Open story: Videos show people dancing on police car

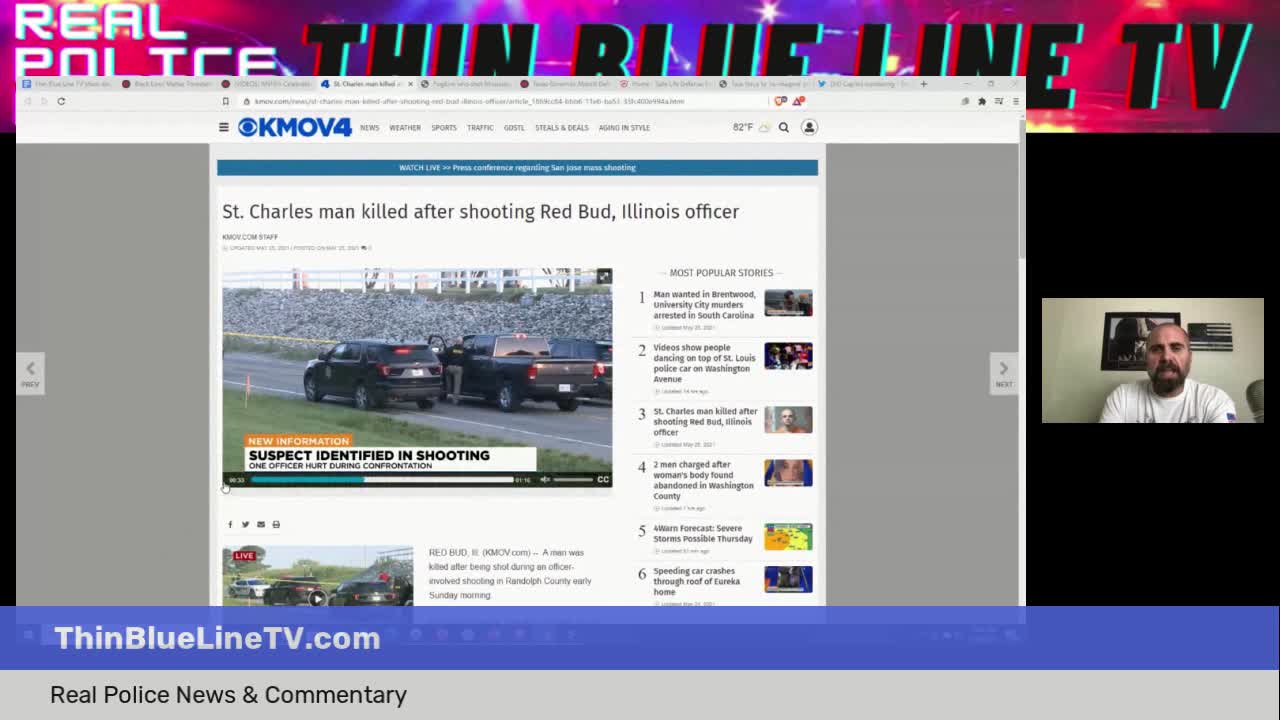coord(704,363)
